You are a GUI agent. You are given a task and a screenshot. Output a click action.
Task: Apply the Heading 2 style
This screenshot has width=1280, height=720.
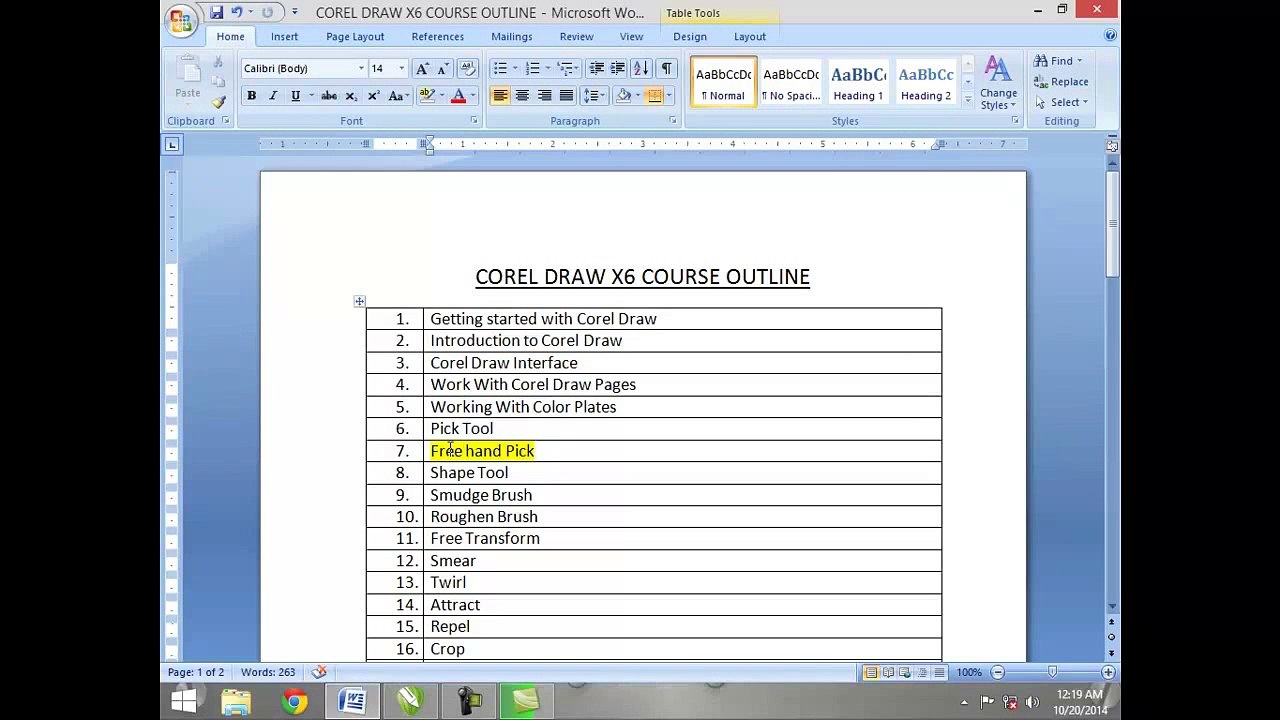[926, 83]
